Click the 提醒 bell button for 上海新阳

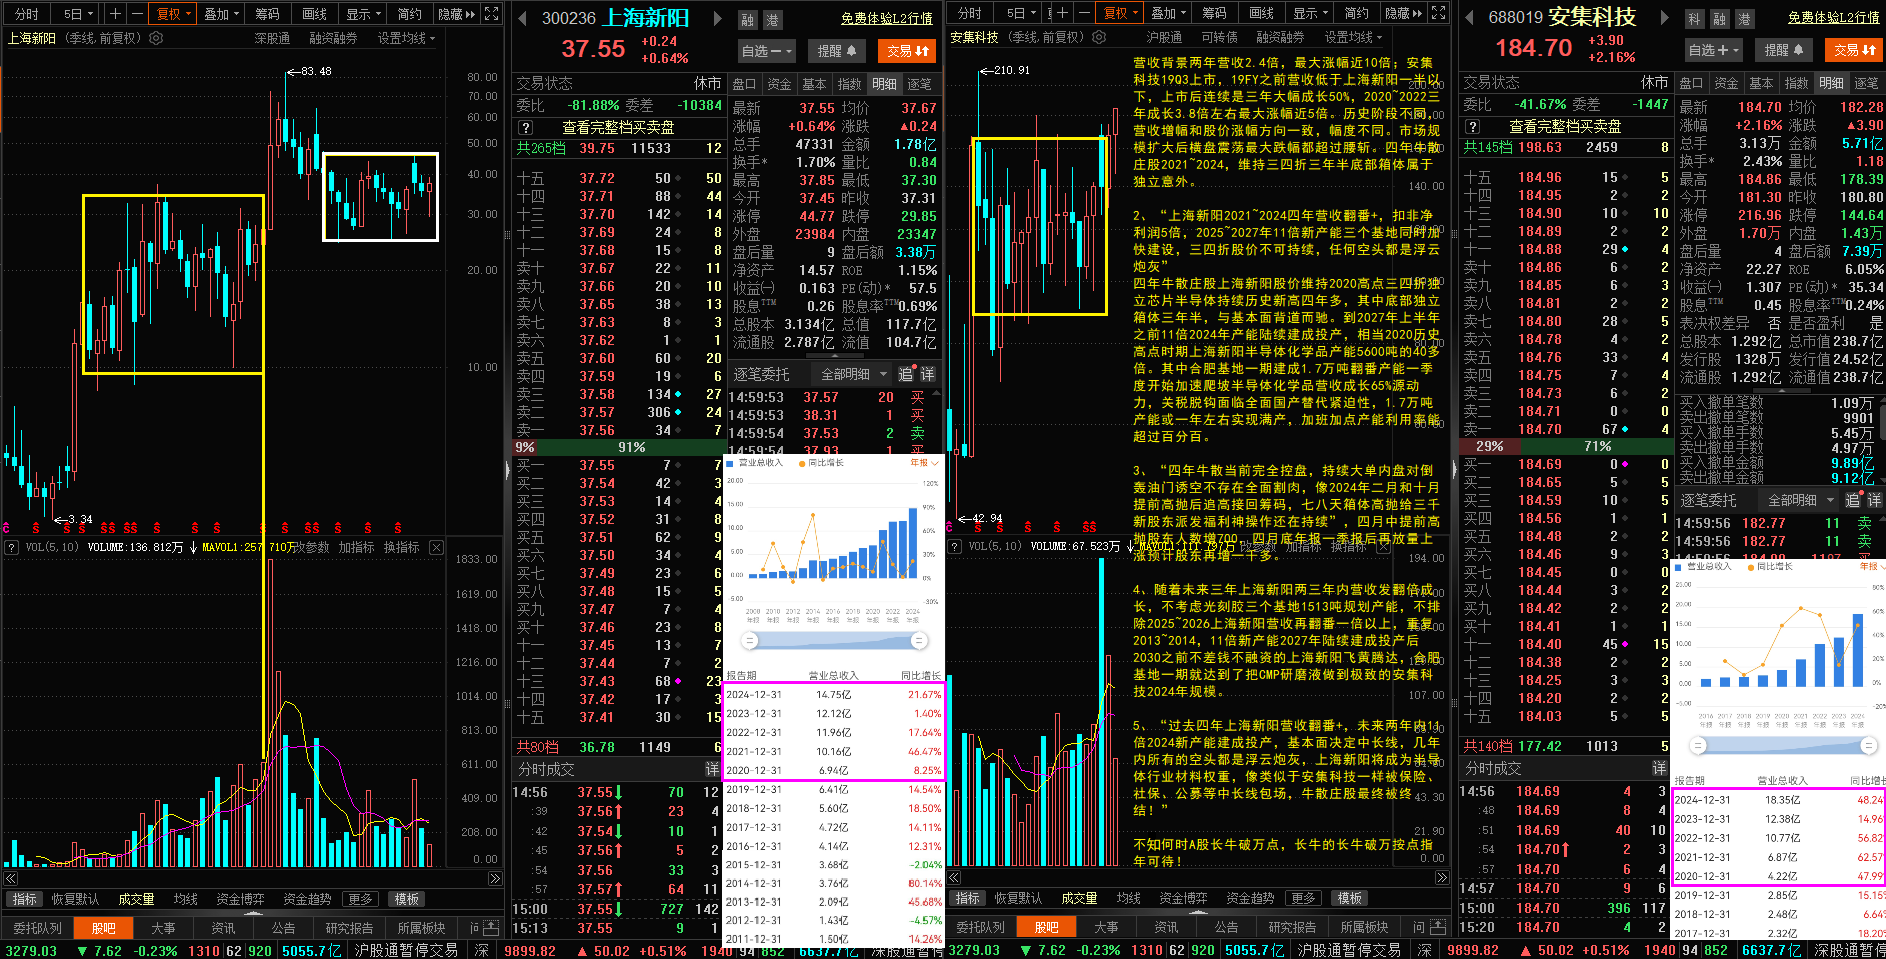click(x=837, y=50)
